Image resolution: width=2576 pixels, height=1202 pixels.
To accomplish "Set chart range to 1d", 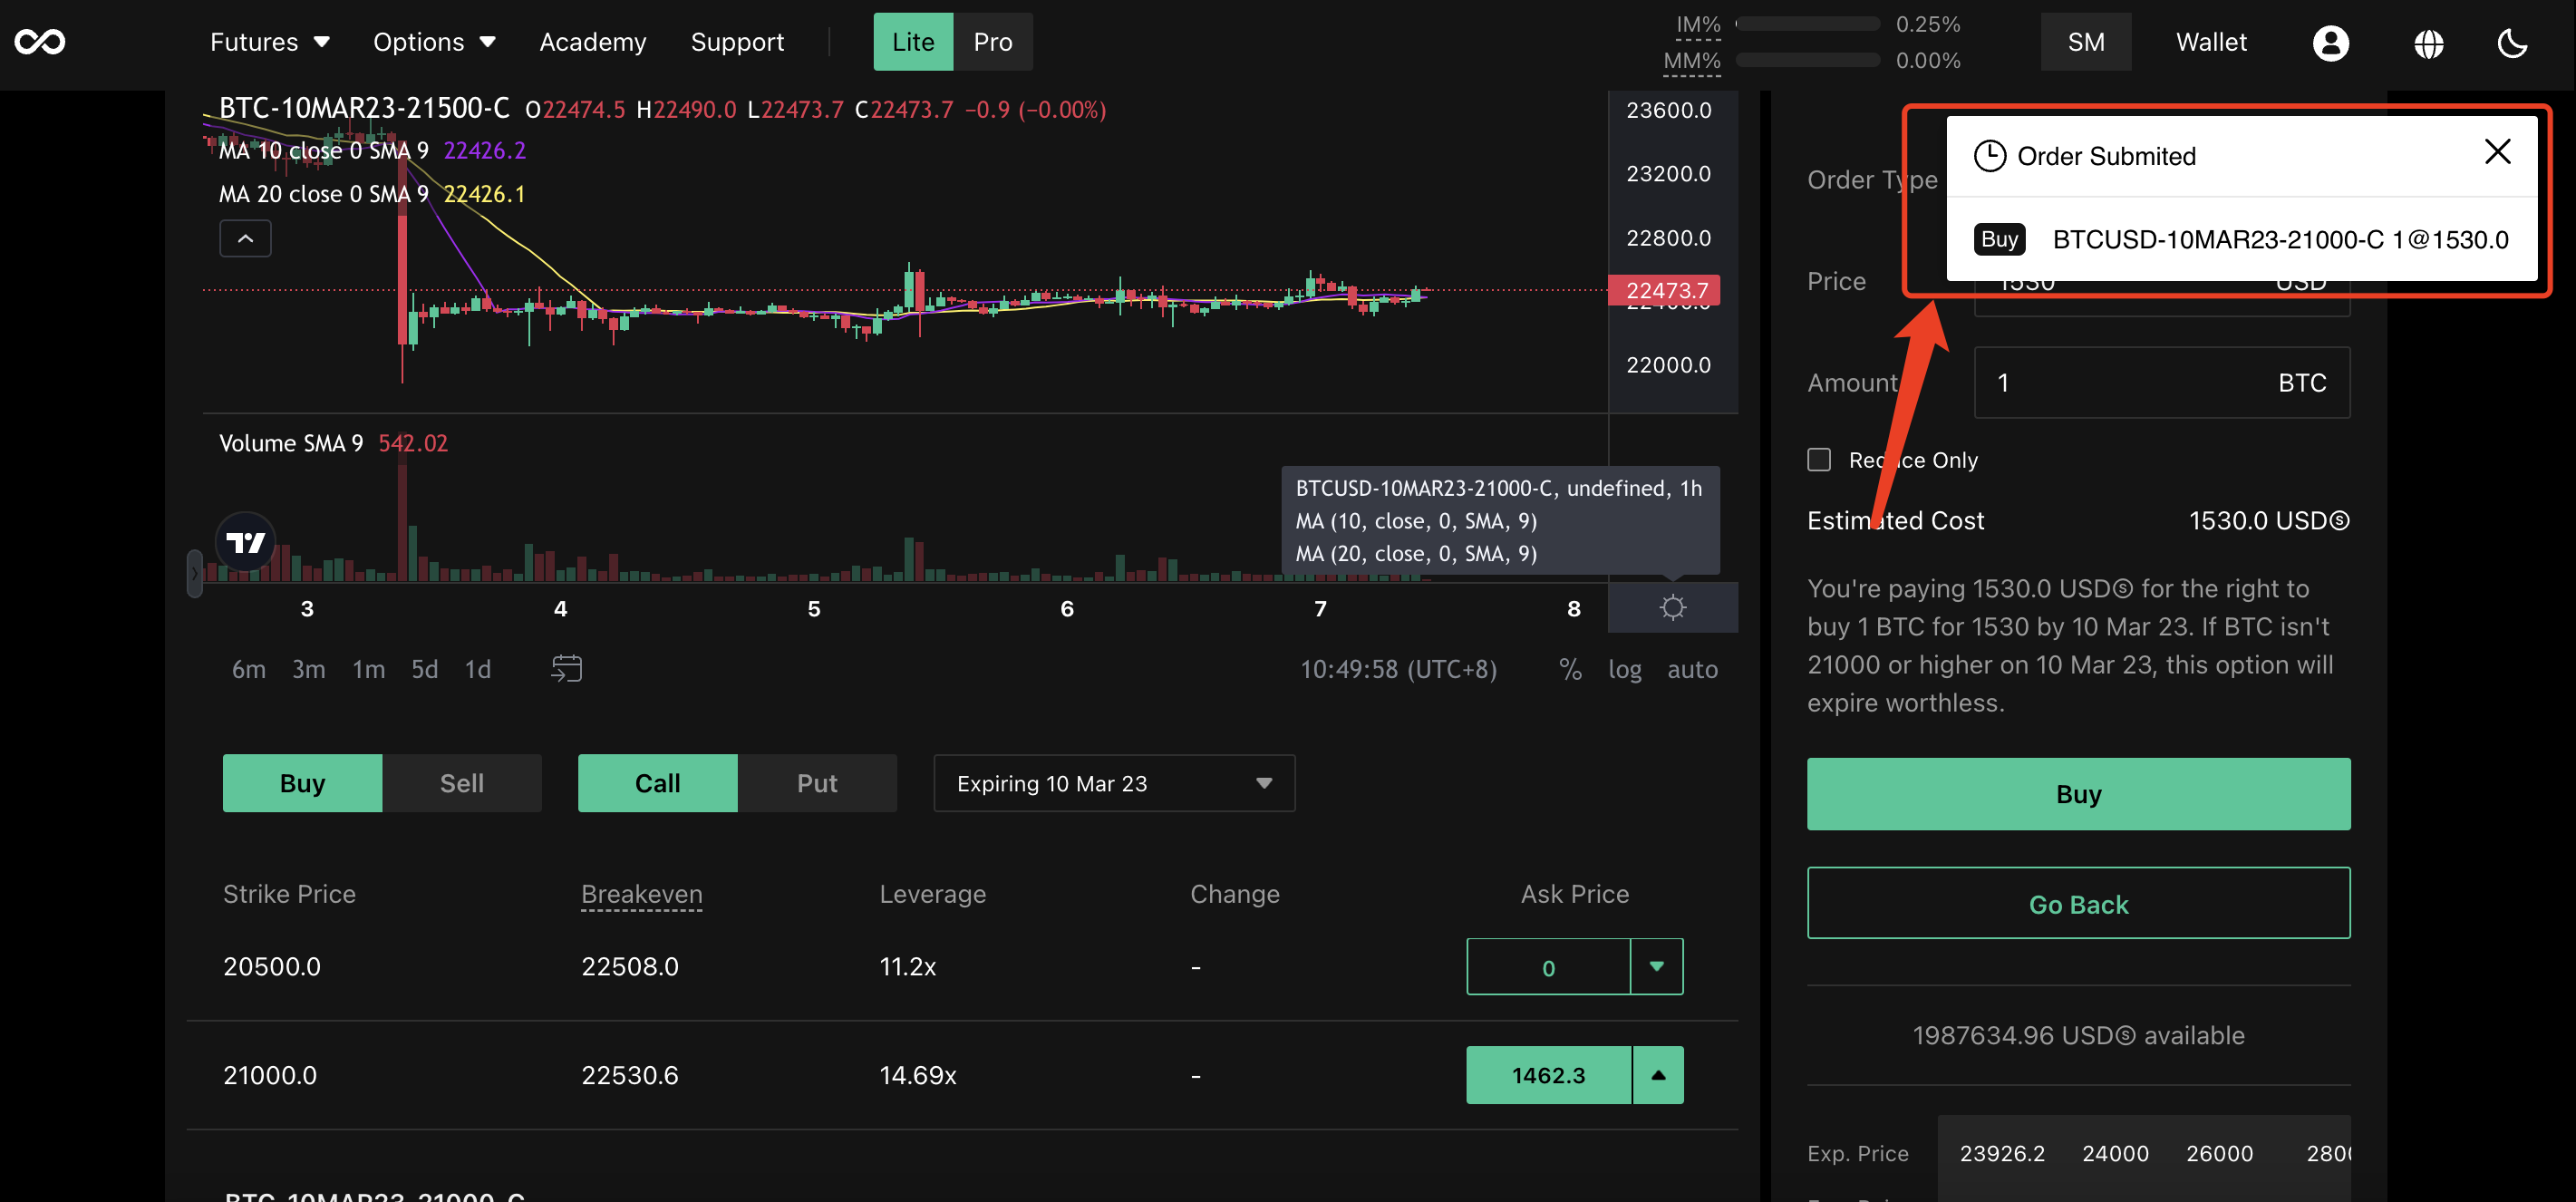I will [x=477, y=668].
